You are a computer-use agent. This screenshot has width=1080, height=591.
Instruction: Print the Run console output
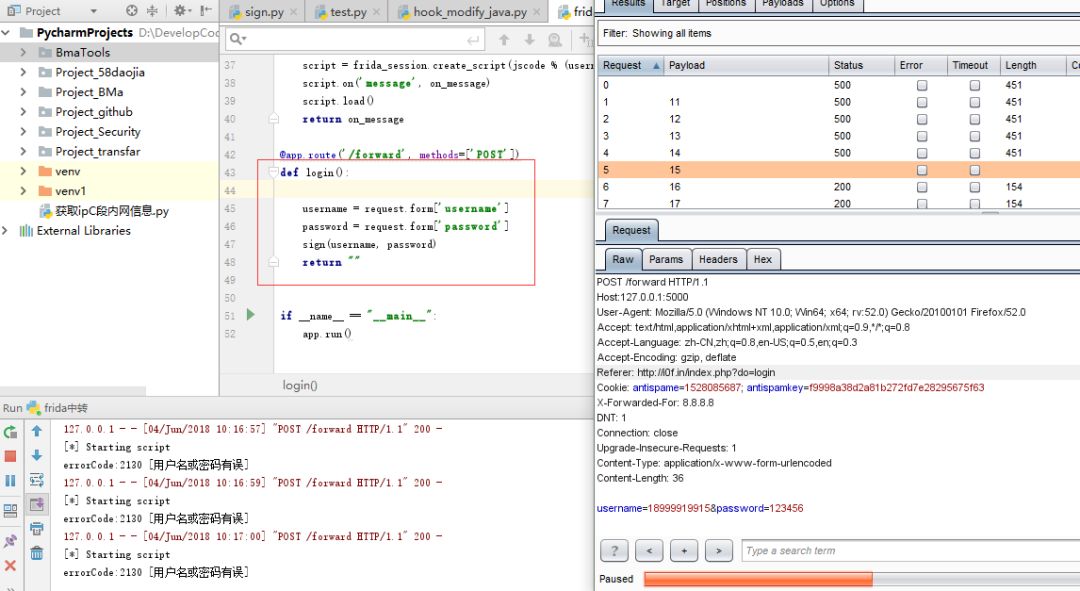(x=37, y=529)
